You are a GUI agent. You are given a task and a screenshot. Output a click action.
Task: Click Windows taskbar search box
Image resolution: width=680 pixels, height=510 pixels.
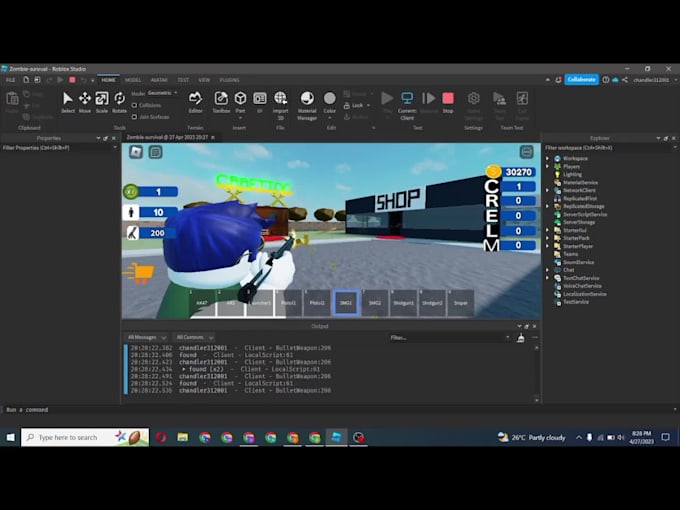point(85,437)
